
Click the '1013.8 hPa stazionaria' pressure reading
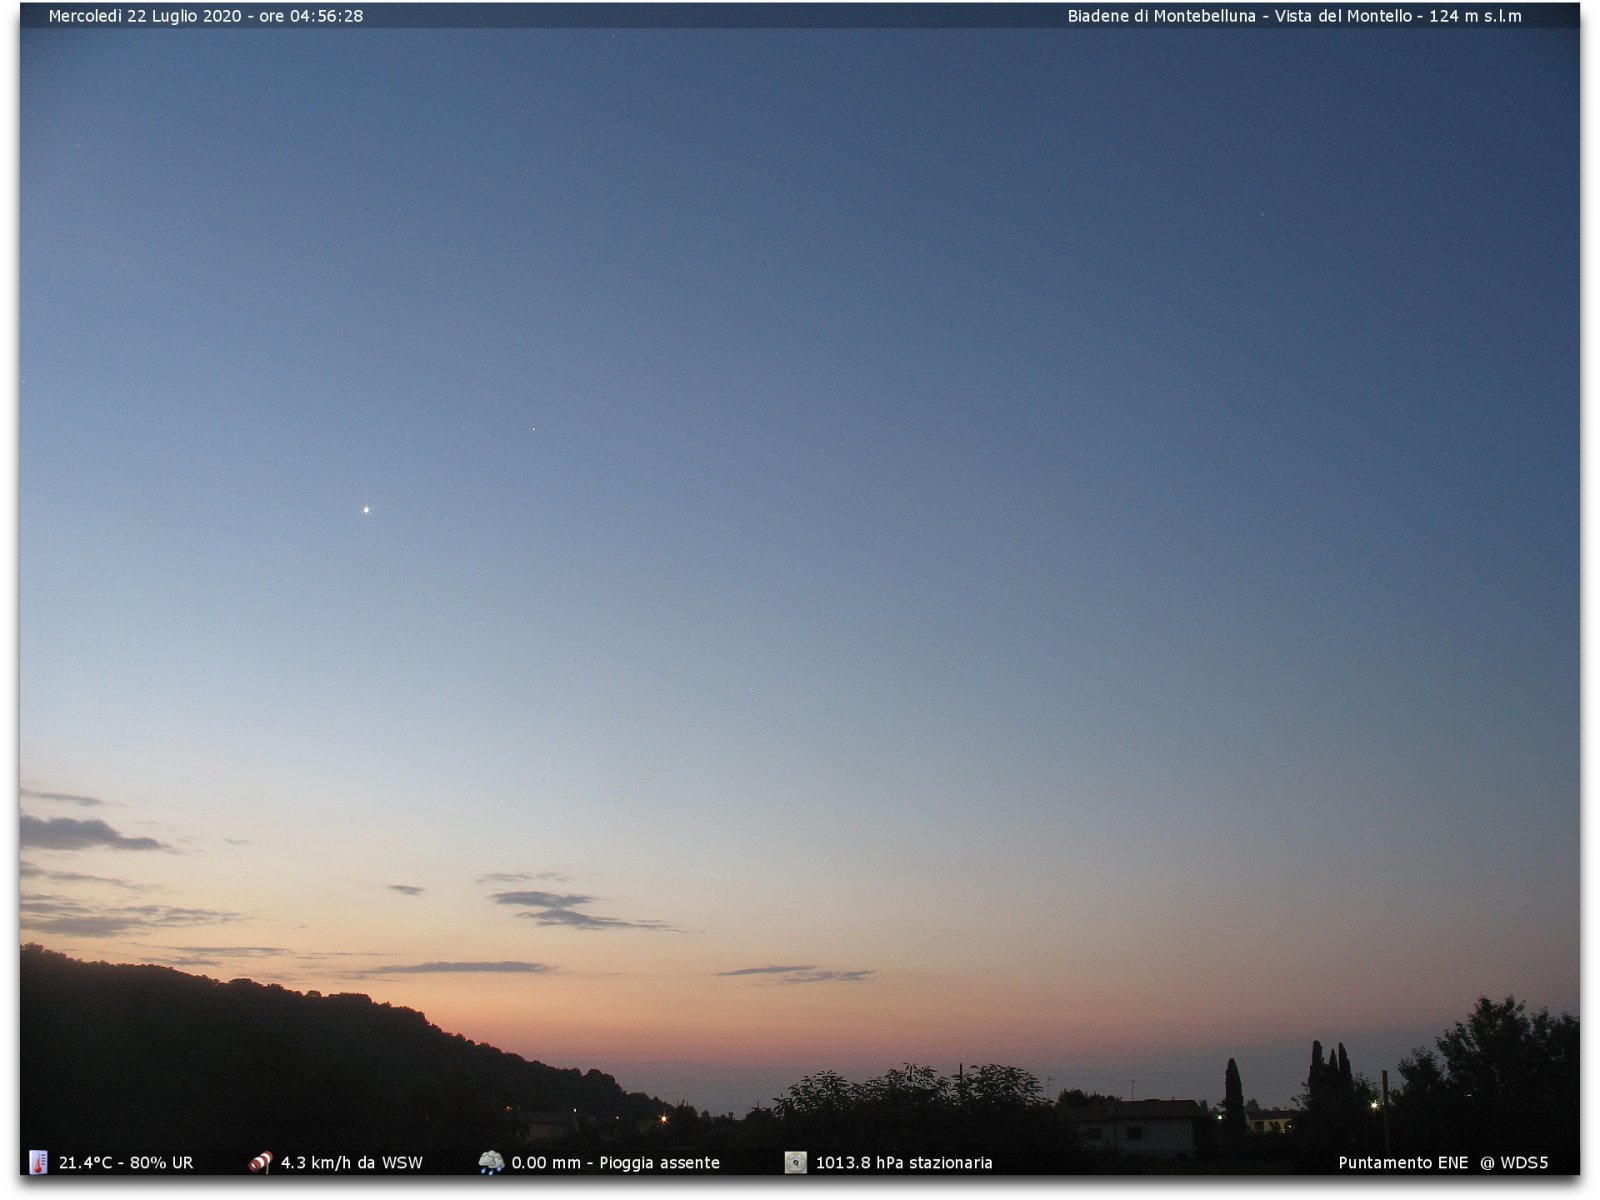click(x=904, y=1163)
